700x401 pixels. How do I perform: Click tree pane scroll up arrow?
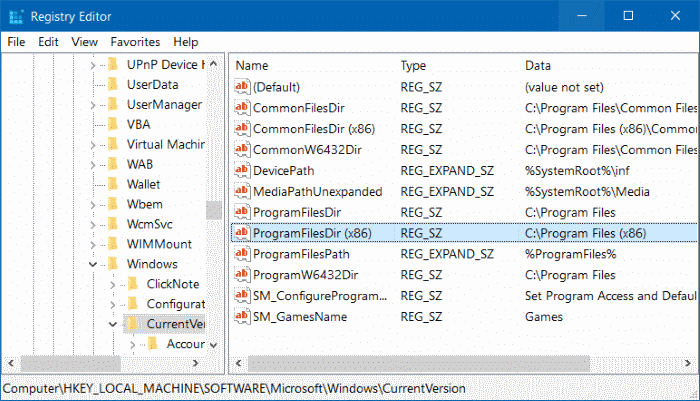click(x=214, y=64)
